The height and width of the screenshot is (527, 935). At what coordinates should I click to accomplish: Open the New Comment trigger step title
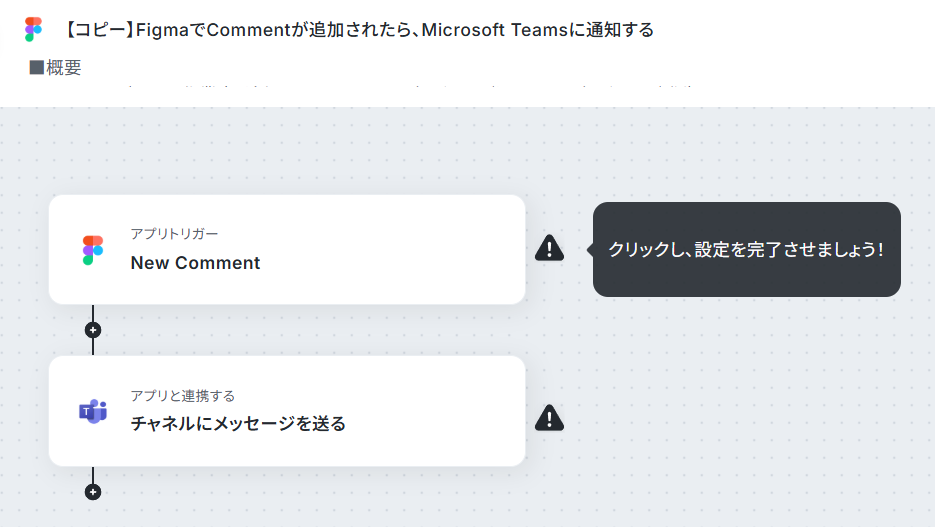tap(195, 263)
